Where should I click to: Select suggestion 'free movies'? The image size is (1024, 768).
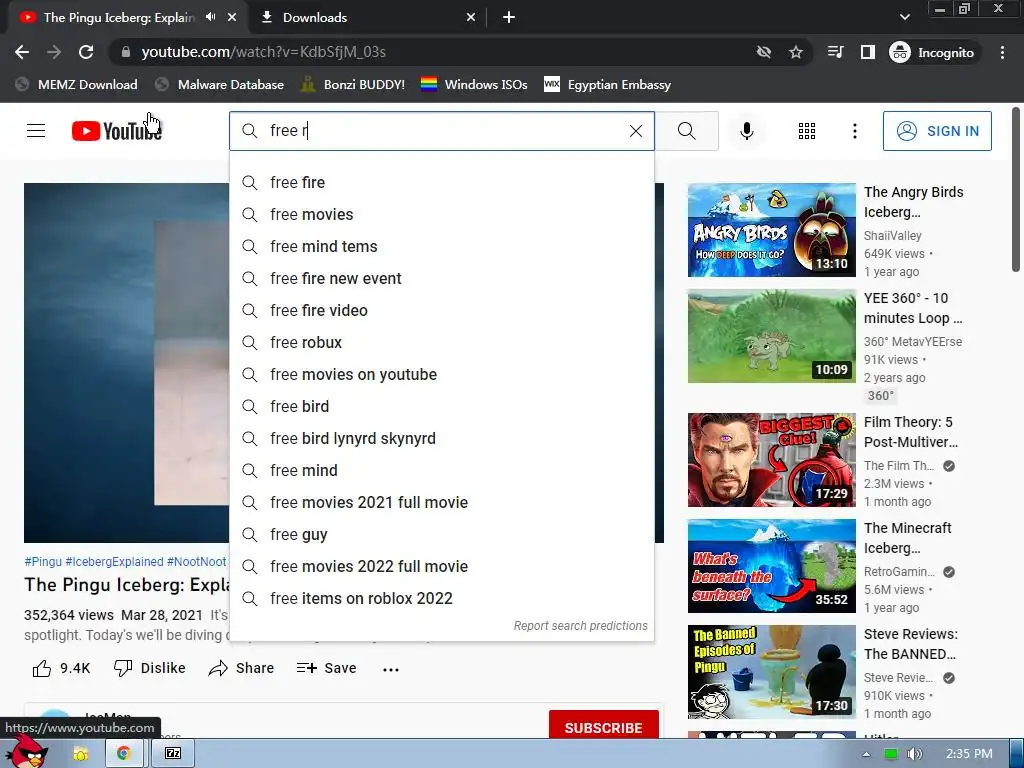coord(441,214)
